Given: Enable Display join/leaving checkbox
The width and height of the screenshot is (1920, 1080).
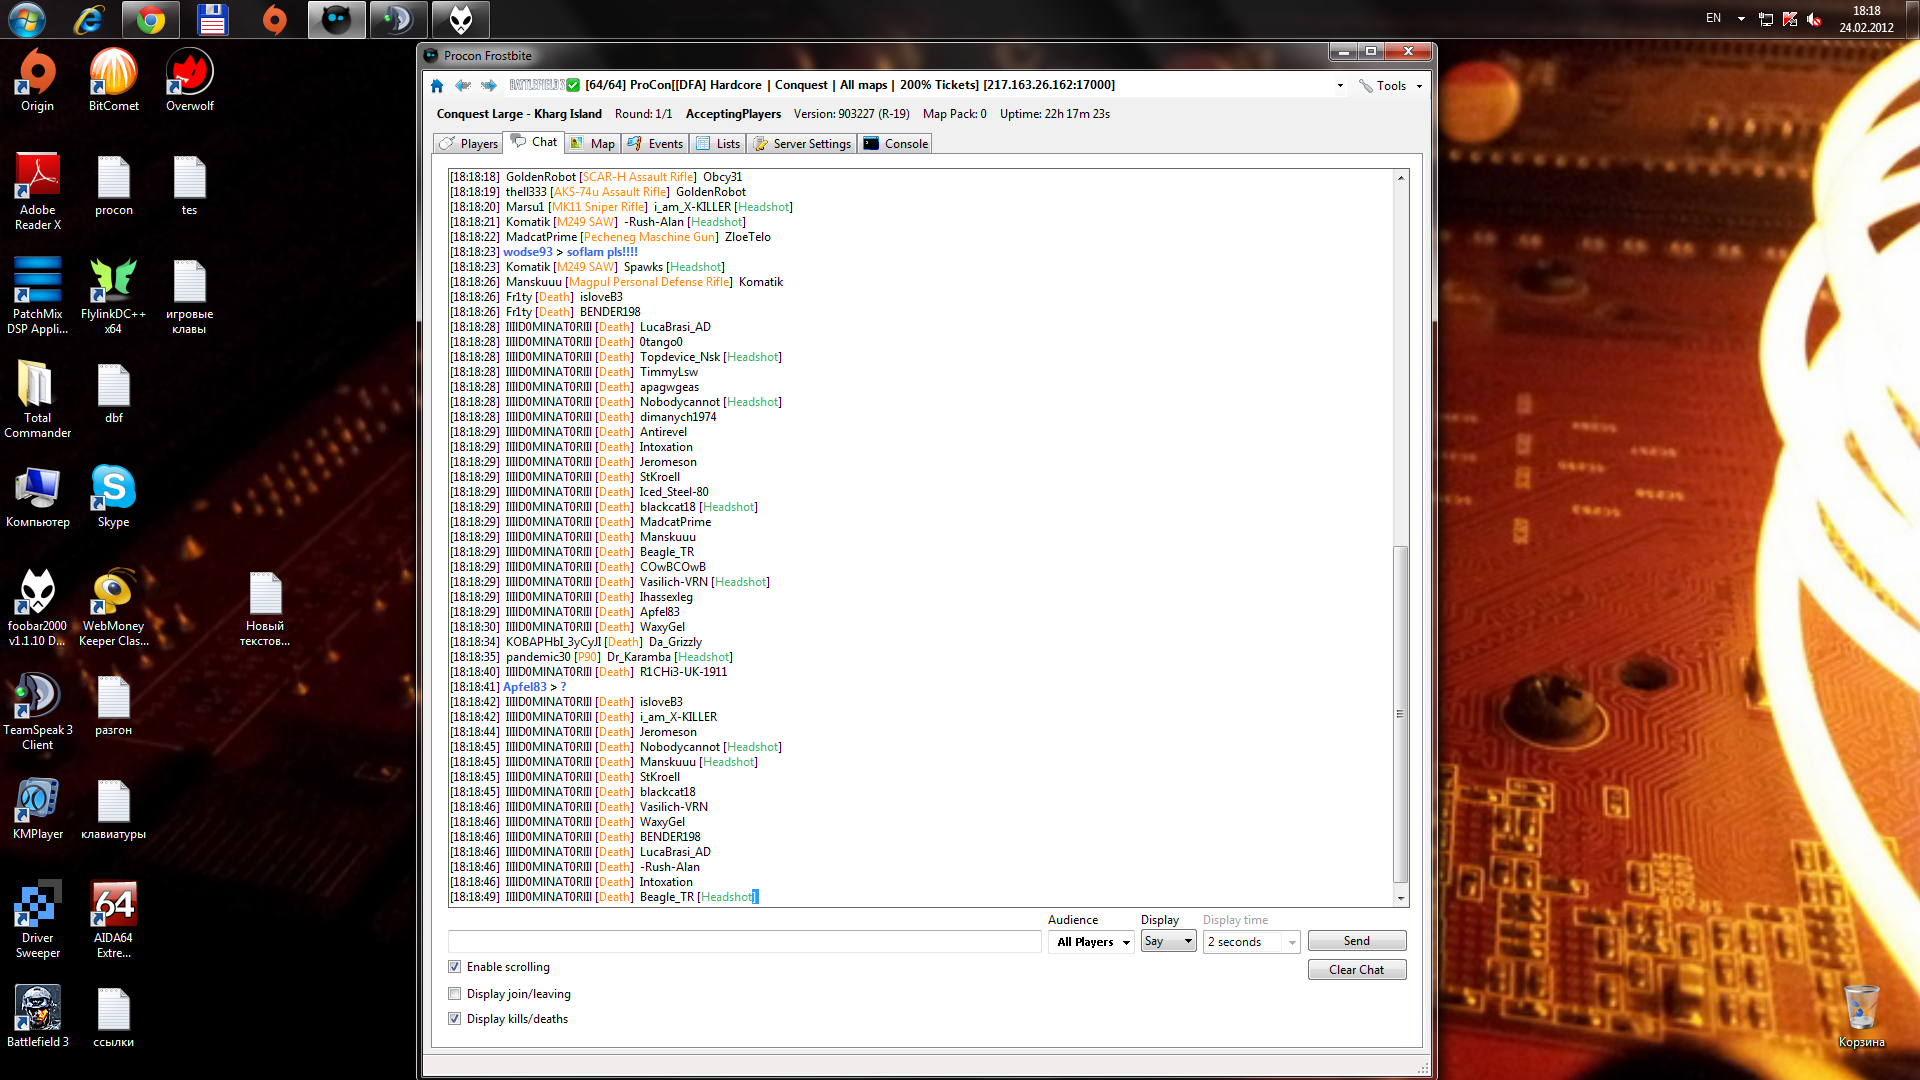Looking at the screenshot, I should pos(455,994).
